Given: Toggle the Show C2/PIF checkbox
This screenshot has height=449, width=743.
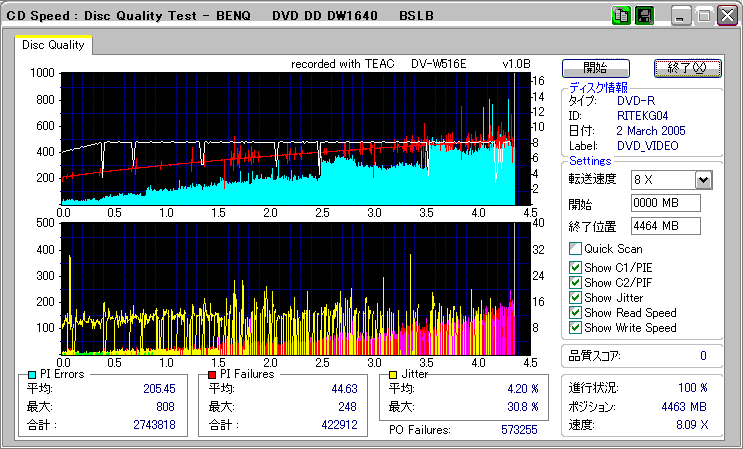Looking at the screenshot, I should coord(575,282).
